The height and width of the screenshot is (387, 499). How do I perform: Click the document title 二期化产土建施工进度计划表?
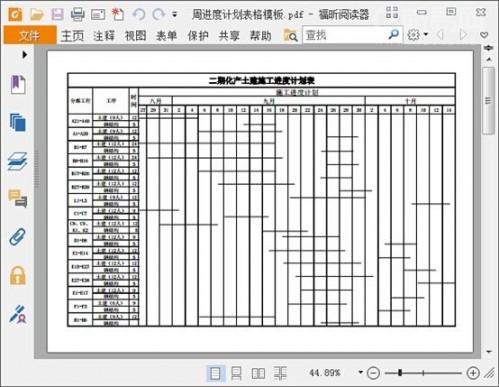coord(262,80)
